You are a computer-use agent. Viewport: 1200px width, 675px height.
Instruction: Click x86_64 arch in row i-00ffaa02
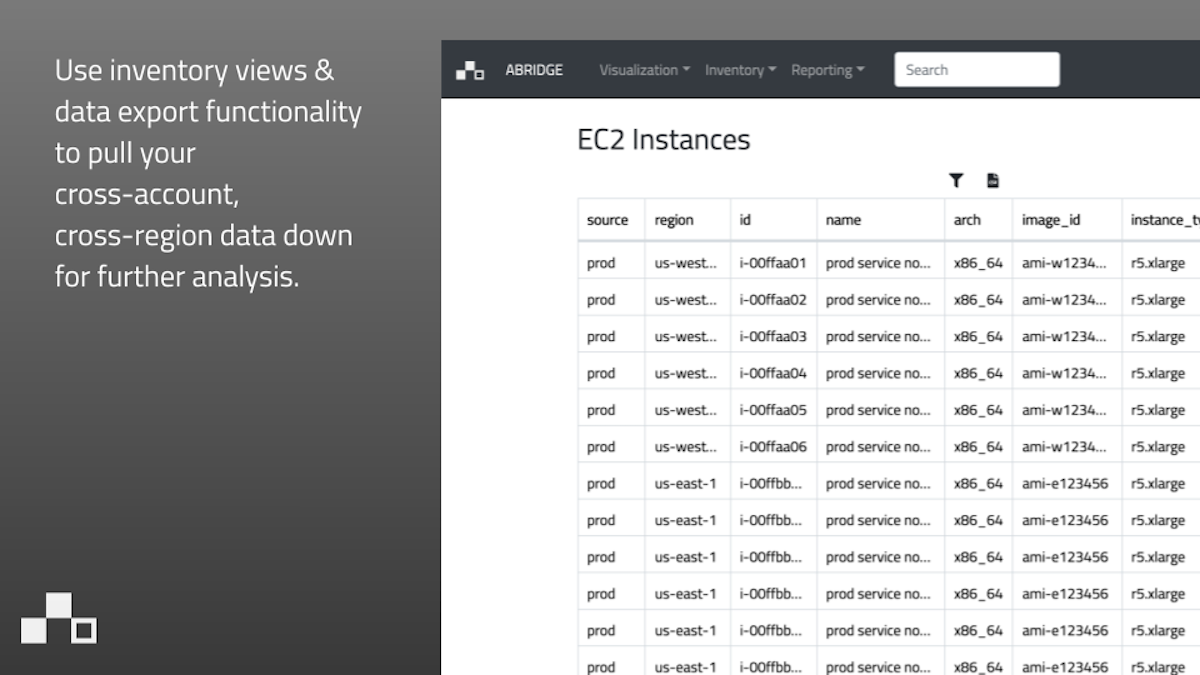point(978,300)
